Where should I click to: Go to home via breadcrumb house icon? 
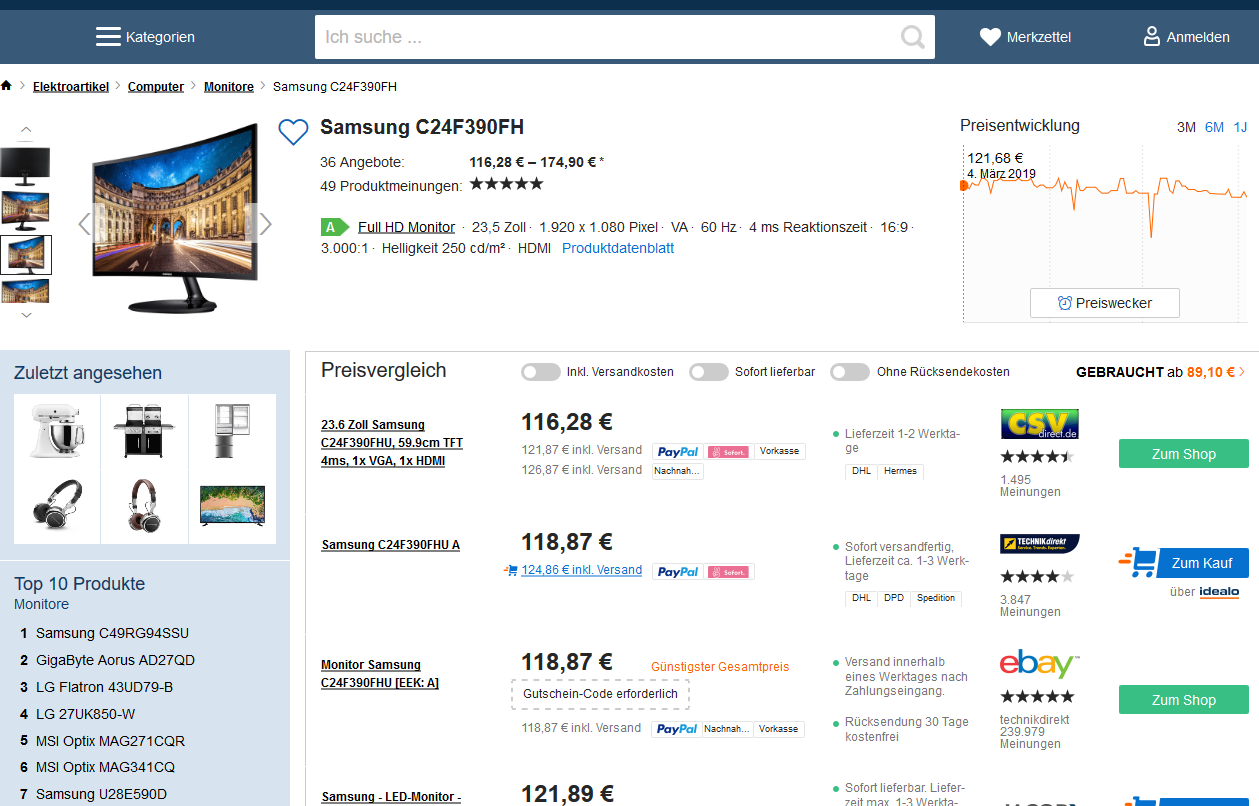point(7,86)
